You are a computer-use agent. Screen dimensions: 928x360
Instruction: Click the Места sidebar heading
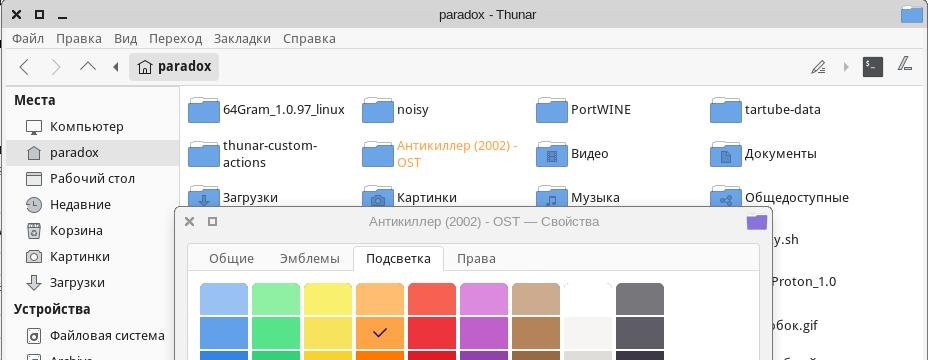click(x=34, y=101)
